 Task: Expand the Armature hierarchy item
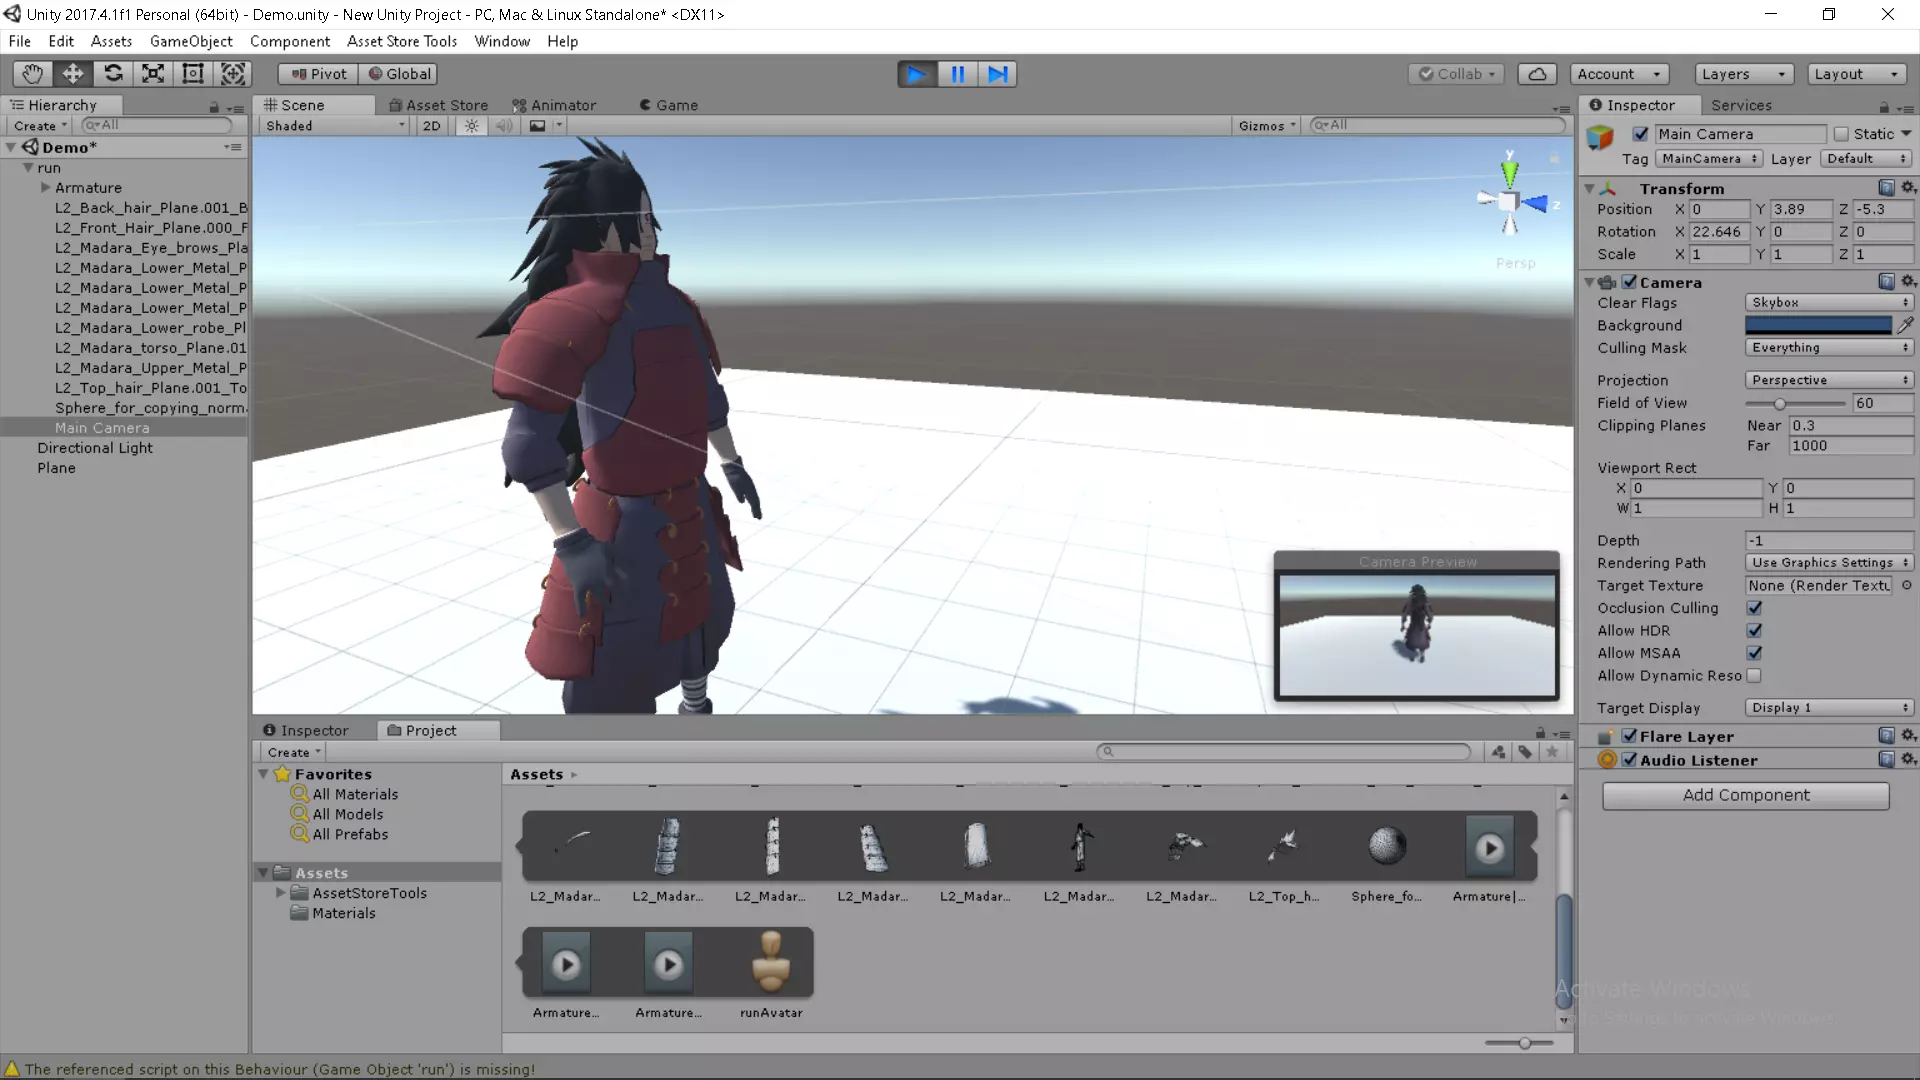[x=45, y=188]
